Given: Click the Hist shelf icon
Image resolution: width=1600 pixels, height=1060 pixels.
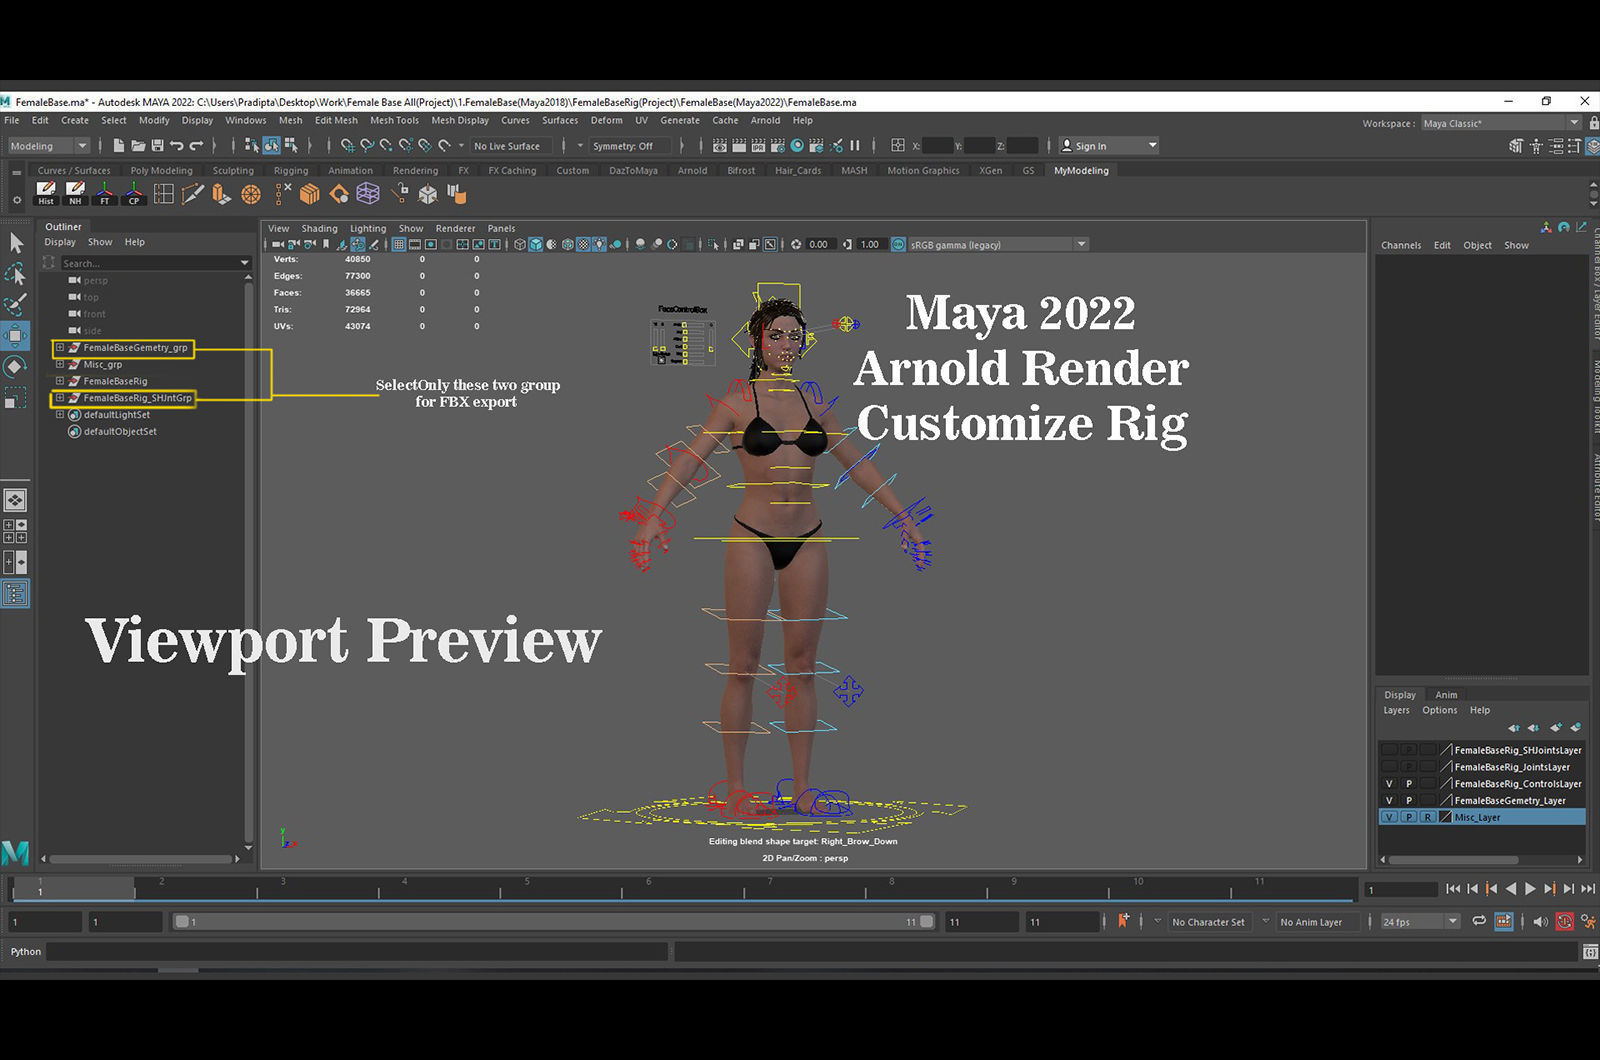Looking at the screenshot, I should pos(46,193).
